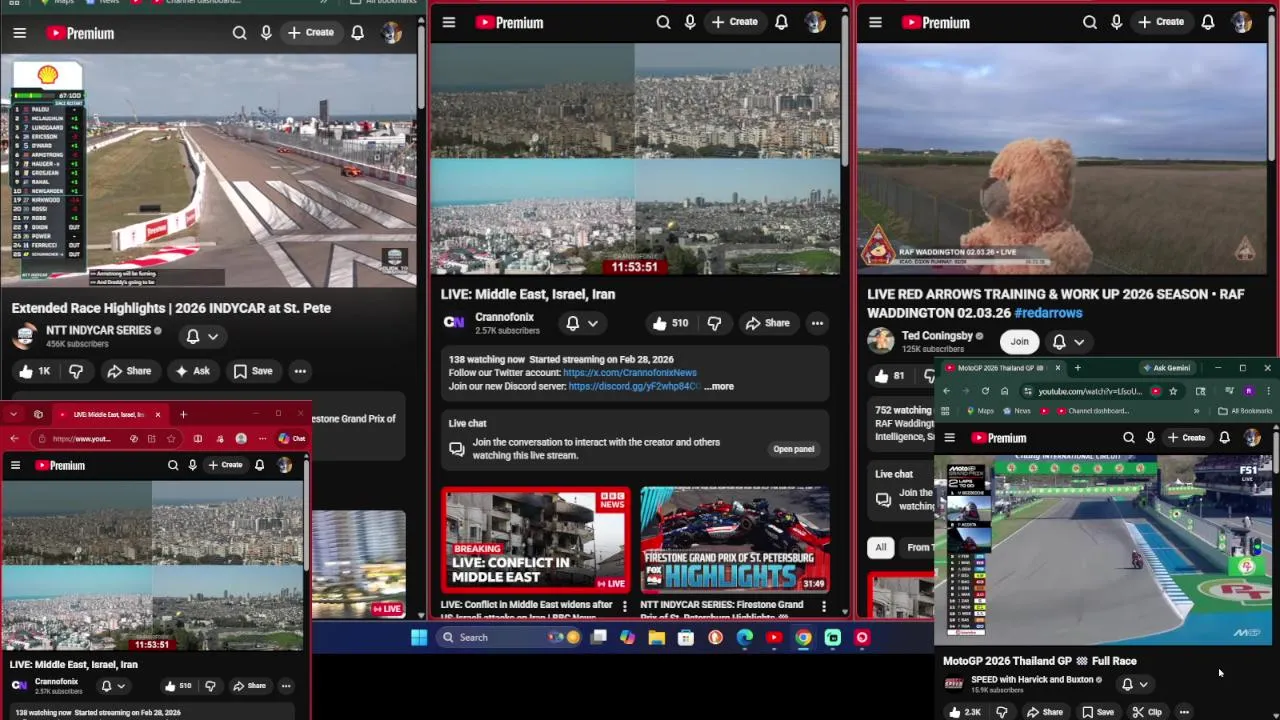This screenshot has width=1280, height=720.
Task: Select All filter chip in Red Arrows window
Action: 880,547
